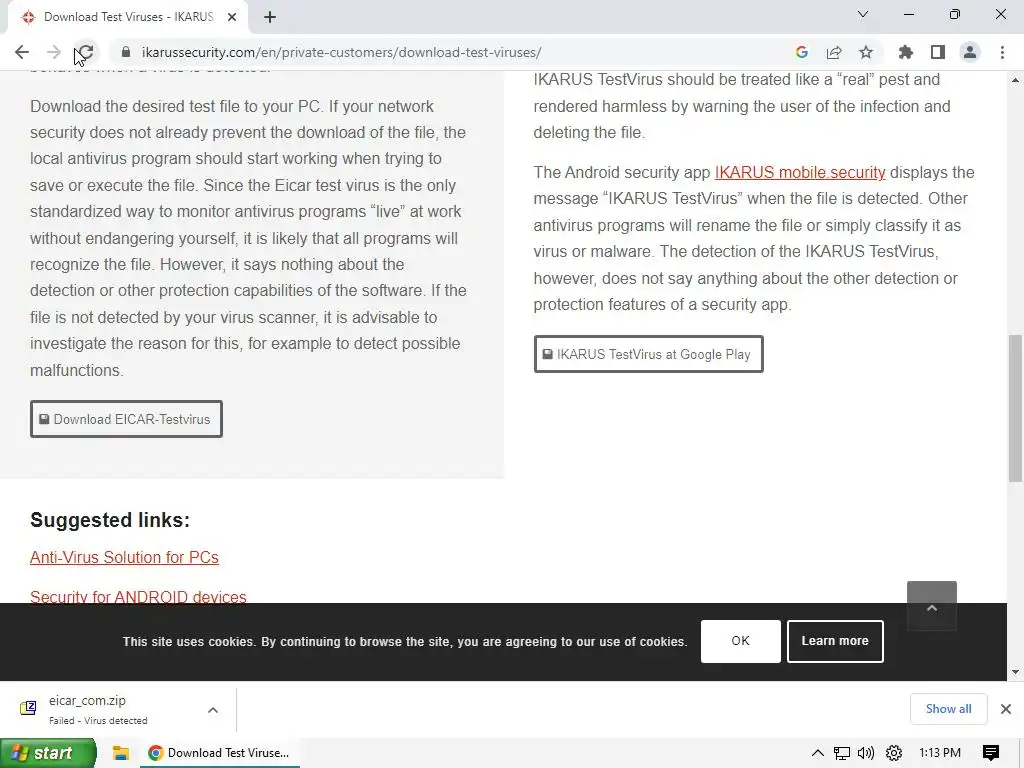This screenshot has height=768, width=1024.
Task: Open File Explorer from taskbar
Action: click(x=121, y=753)
